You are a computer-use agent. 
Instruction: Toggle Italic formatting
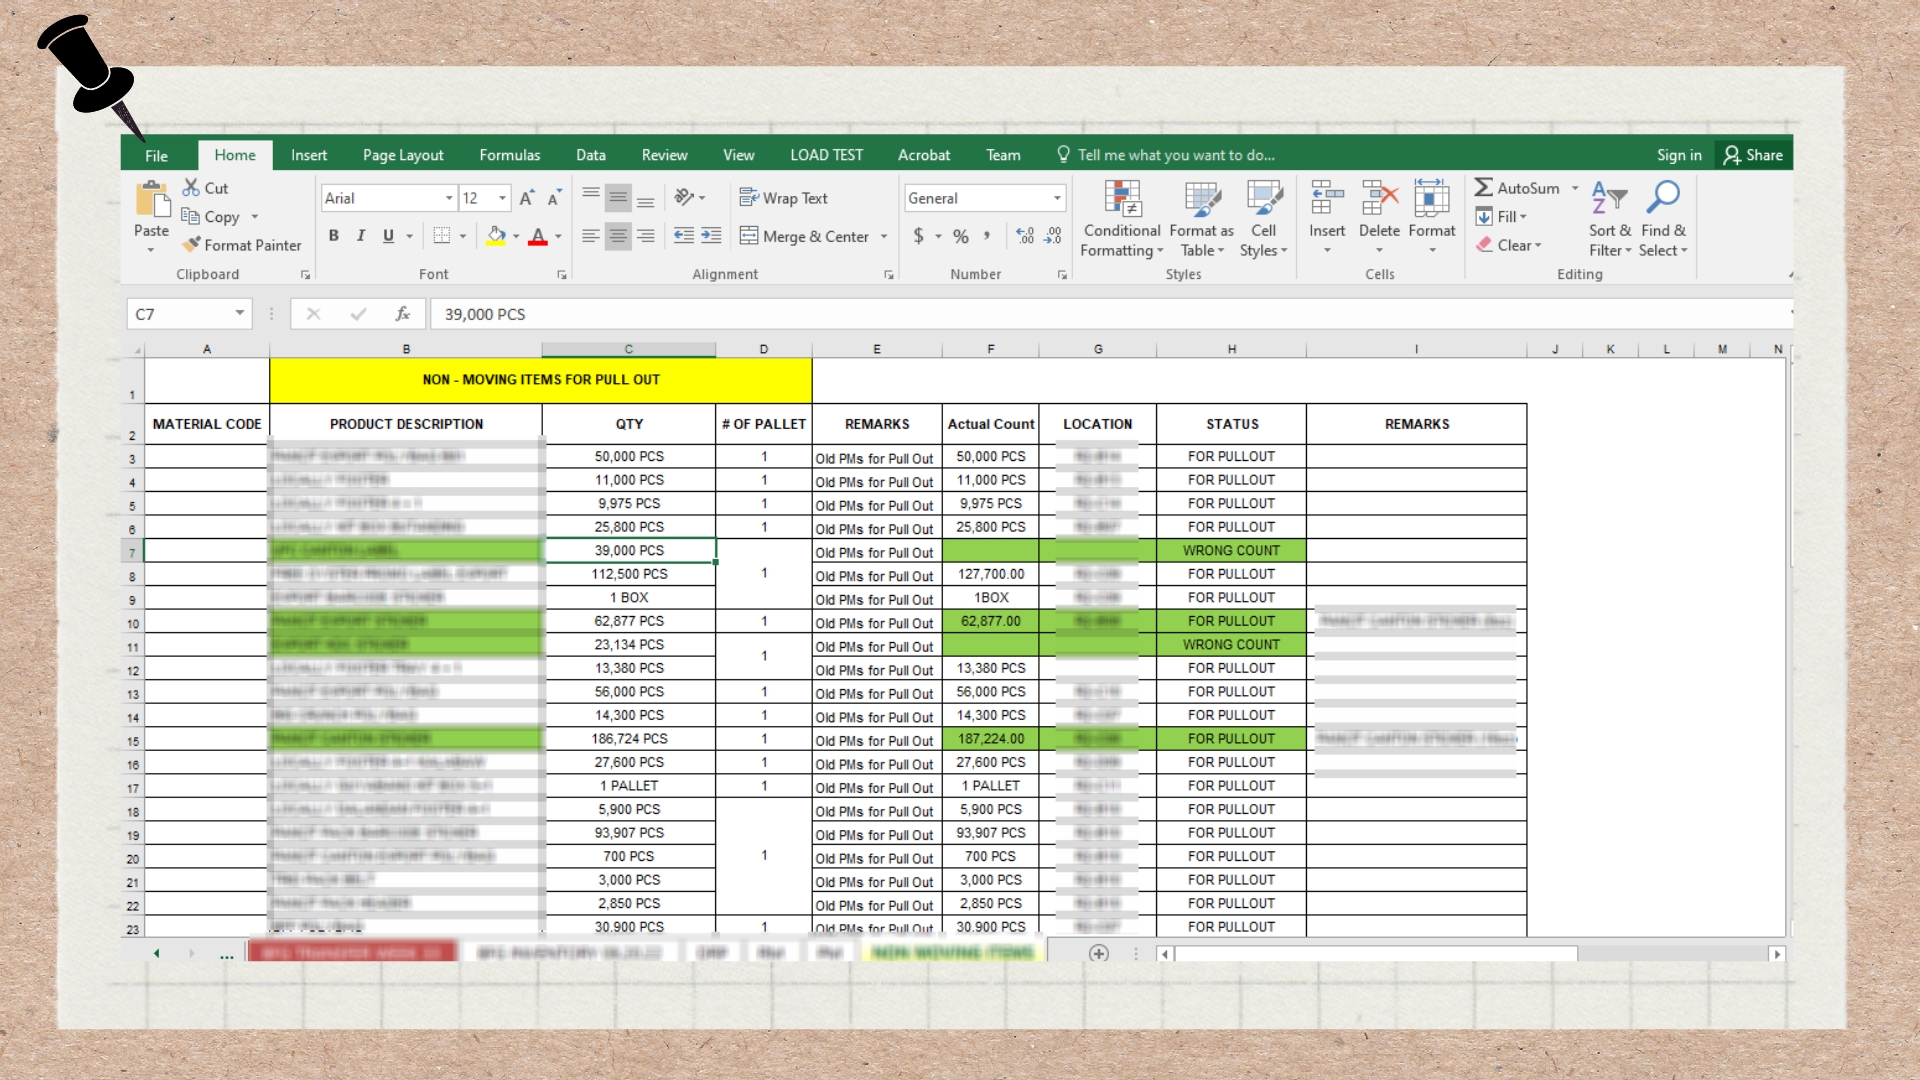[361, 236]
